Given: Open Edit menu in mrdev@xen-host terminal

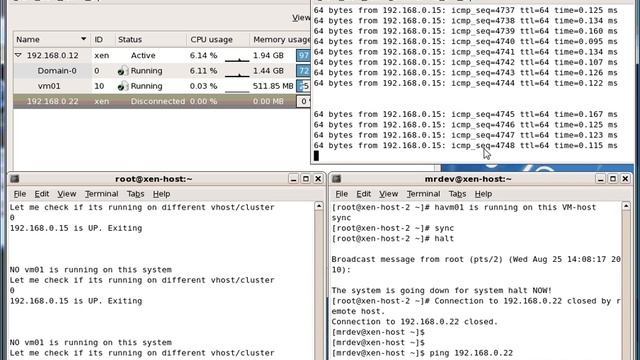Looking at the screenshot, I should [363, 194].
